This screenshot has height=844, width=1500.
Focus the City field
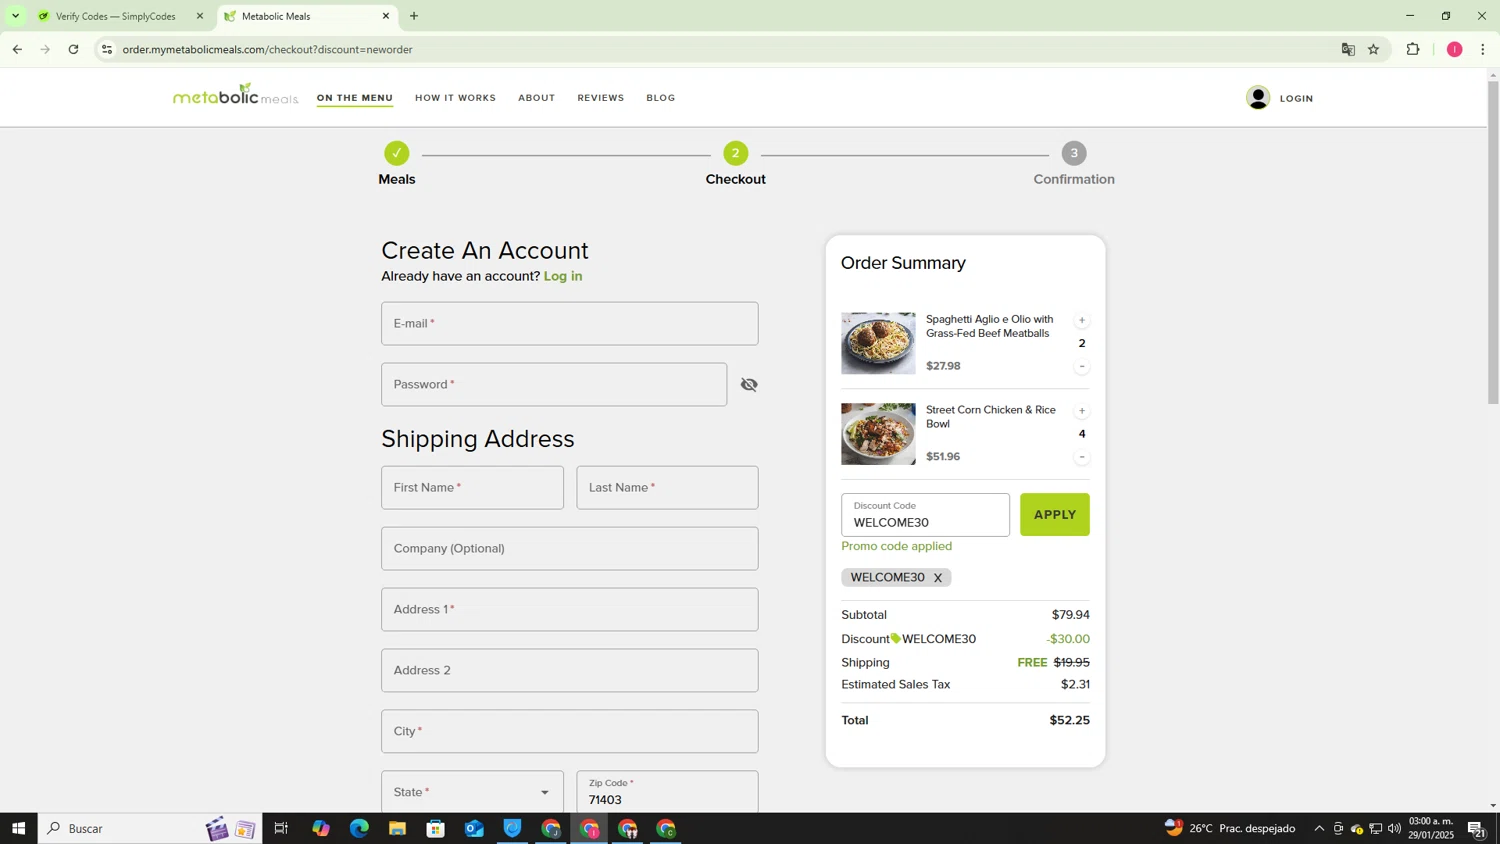click(569, 732)
